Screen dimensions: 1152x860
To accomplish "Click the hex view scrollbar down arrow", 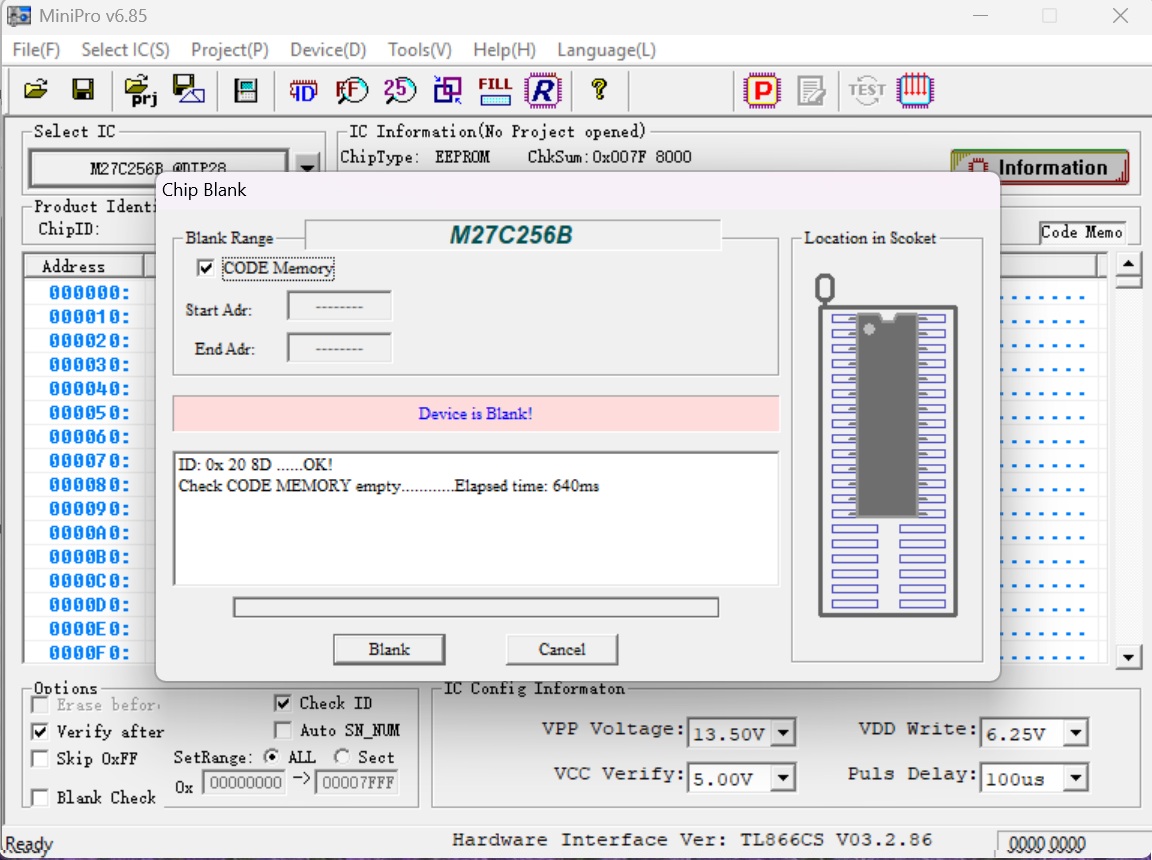I will 1129,657.
